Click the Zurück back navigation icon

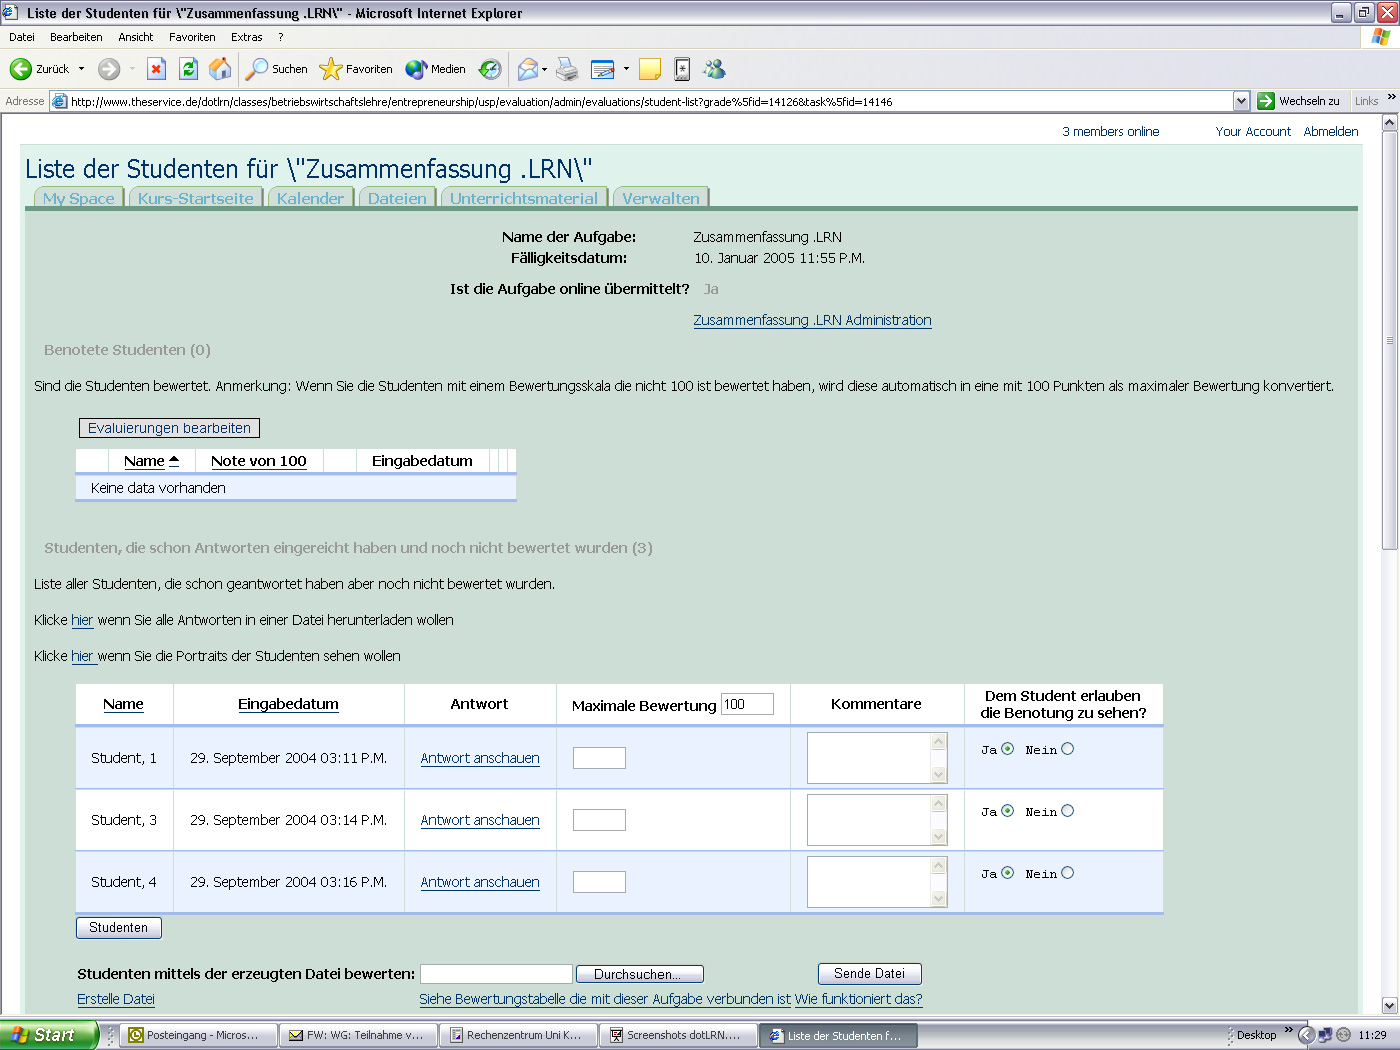22,69
